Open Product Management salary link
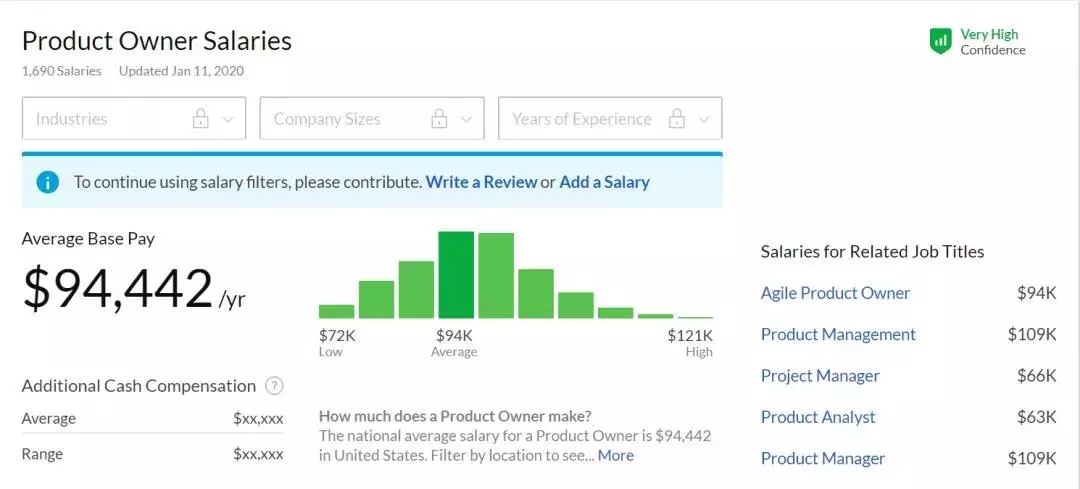1080x489 pixels. click(838, 334)
